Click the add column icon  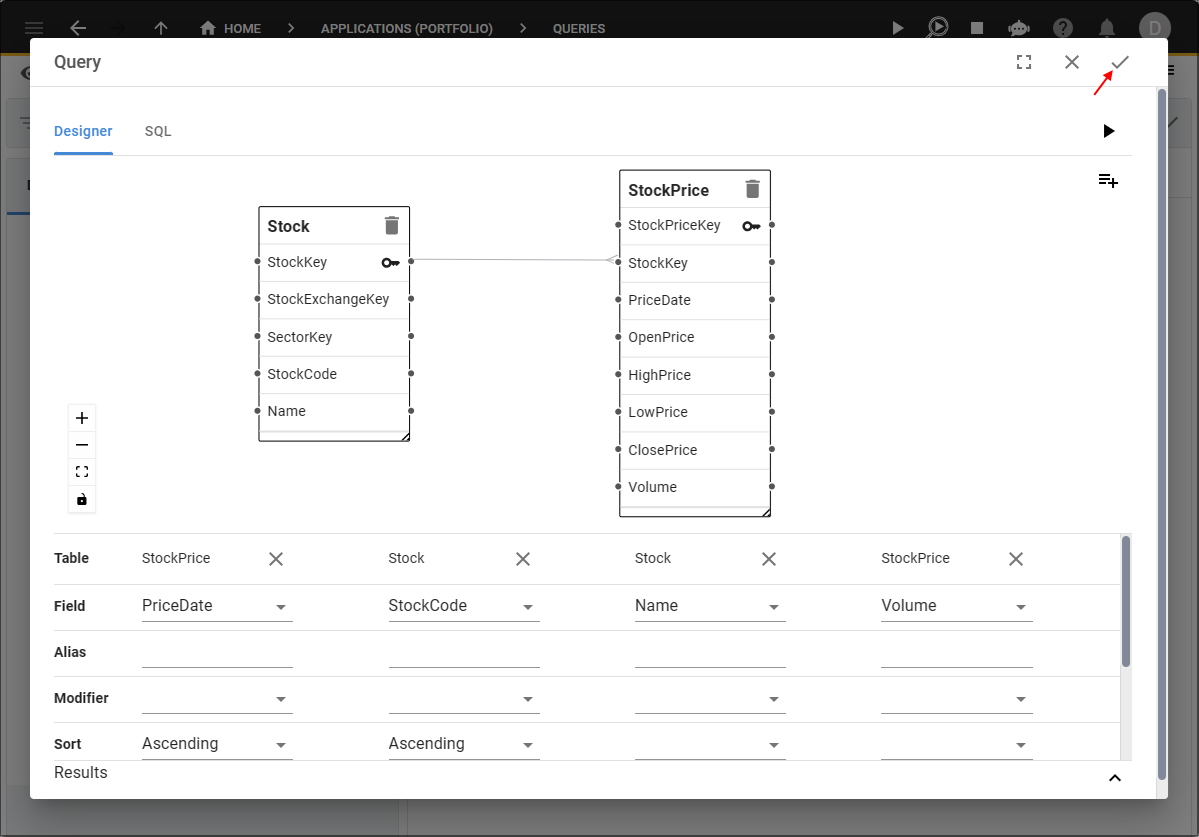tap(1108, 181)
